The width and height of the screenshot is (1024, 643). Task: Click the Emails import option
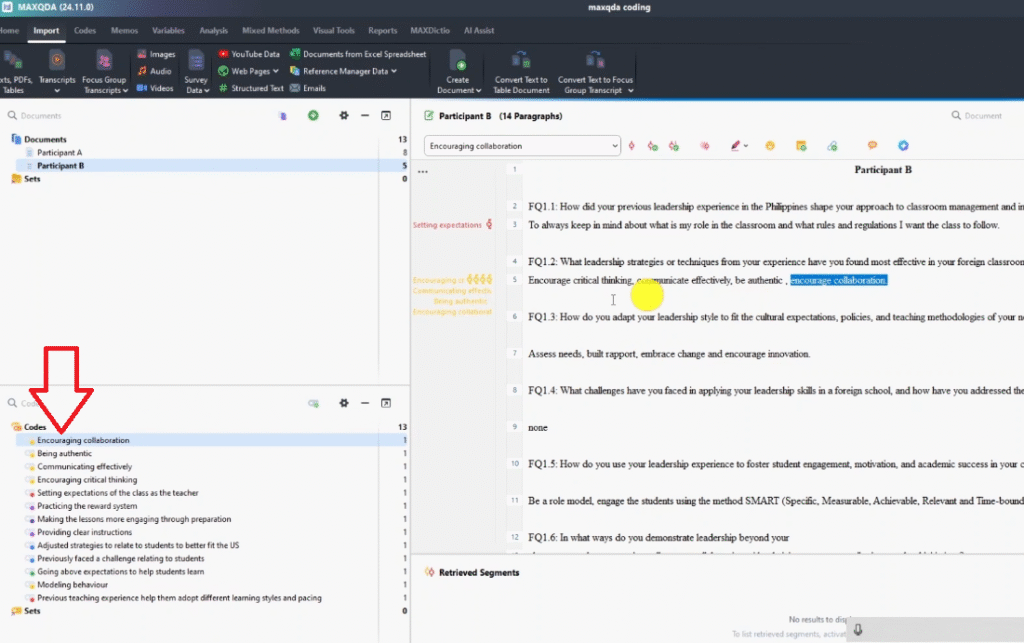tap(294, 88)
